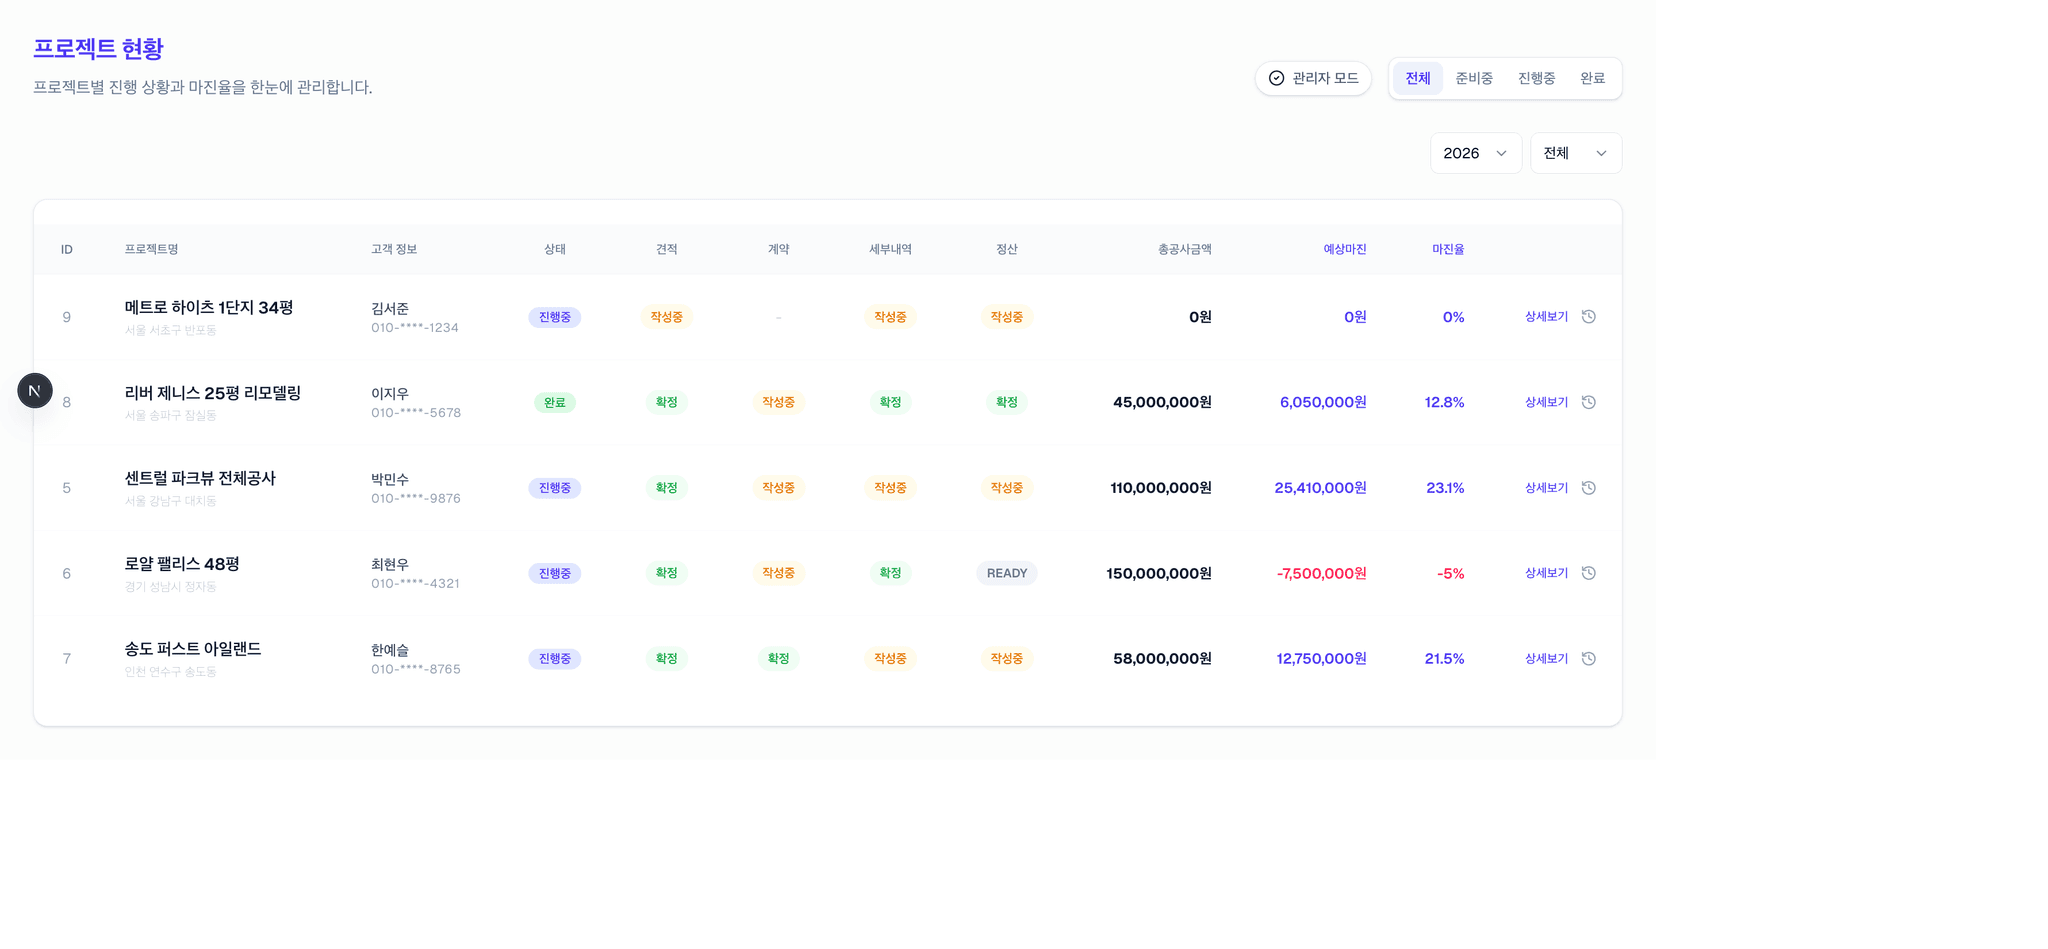This screenshot has width=2048, height=949.
Task: Select the 전체 tab in status filter
Action: pos(1417,78)
